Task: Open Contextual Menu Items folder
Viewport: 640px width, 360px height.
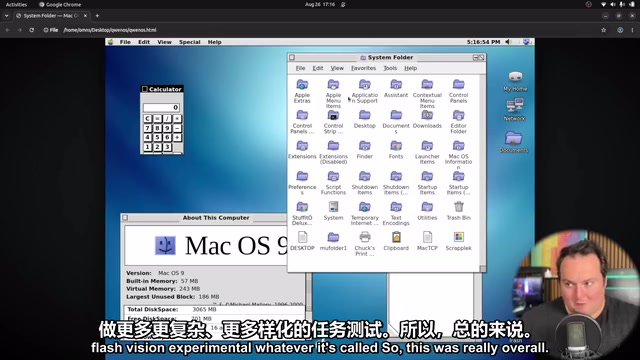Action: pyautogui.click(x=427, y=85)
